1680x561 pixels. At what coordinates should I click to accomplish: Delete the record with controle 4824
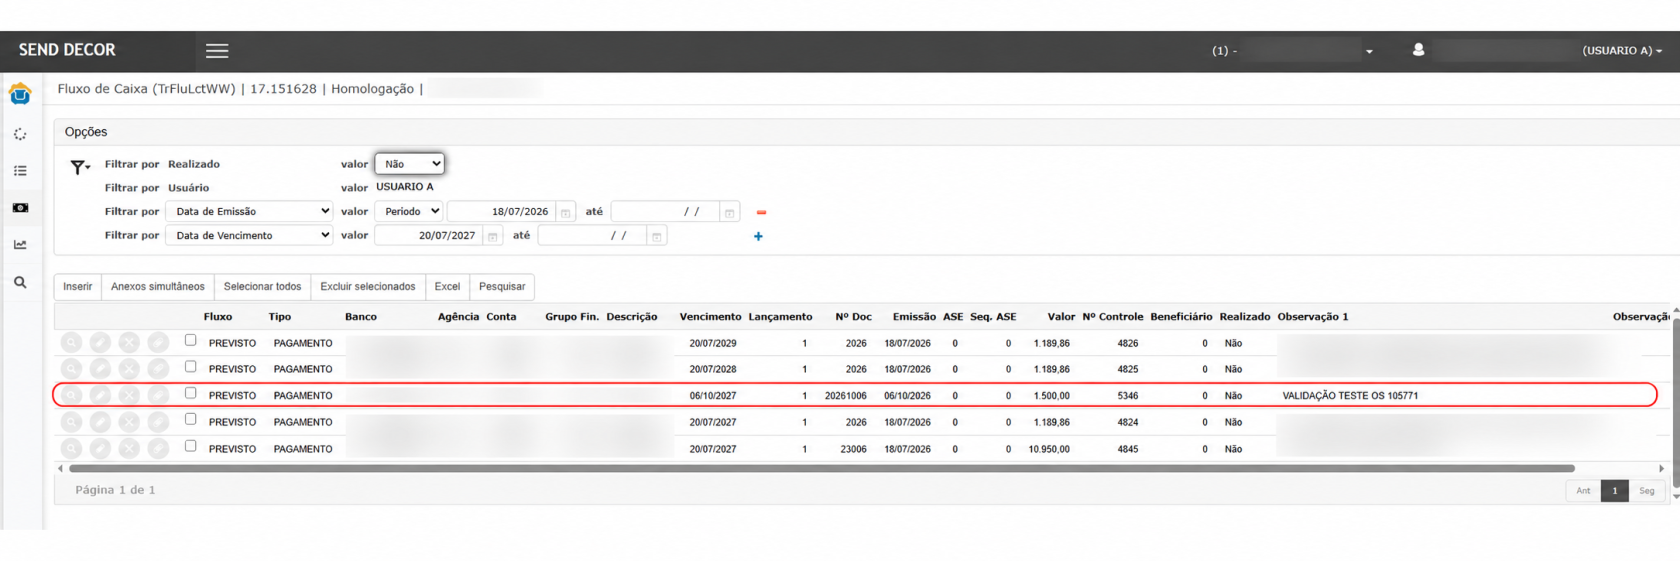click(129, 422)
